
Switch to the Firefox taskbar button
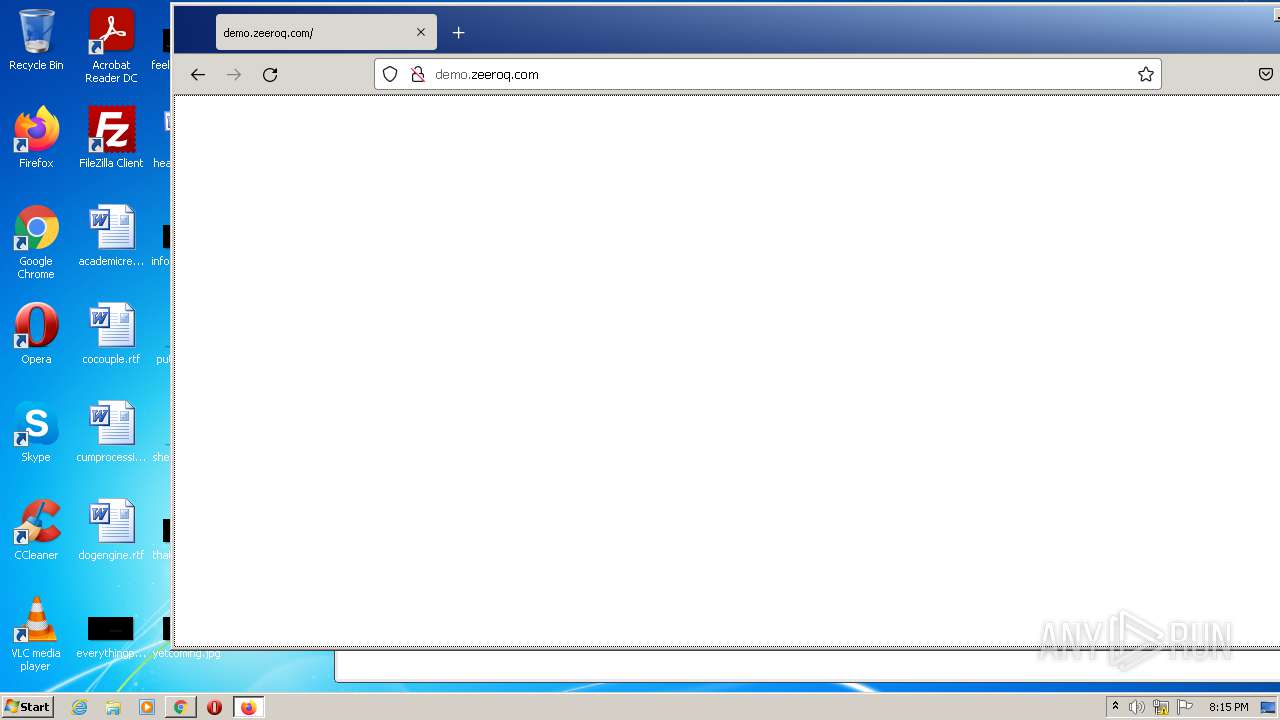(248, 707)
